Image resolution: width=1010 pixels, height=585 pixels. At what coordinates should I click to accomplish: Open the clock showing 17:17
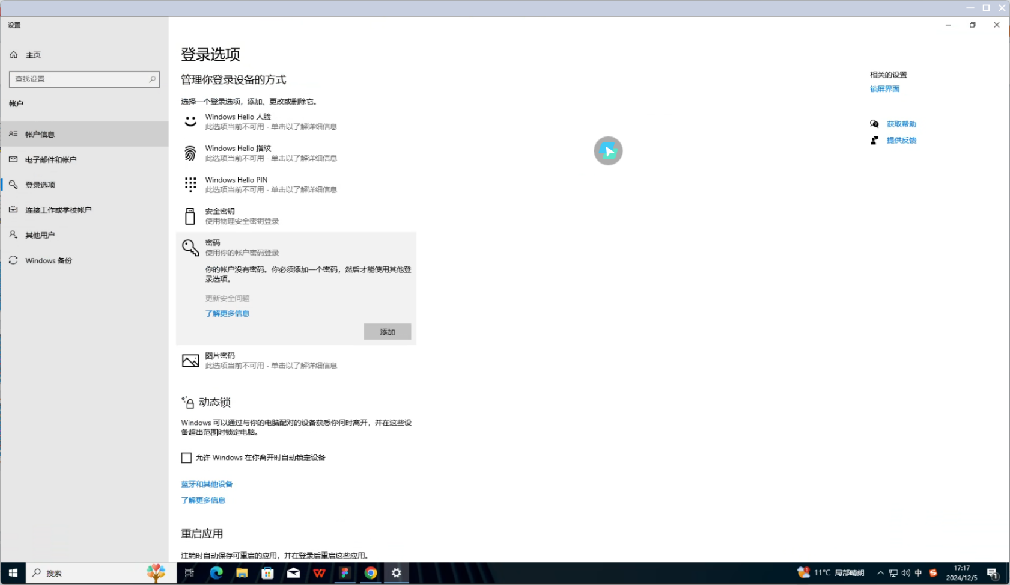[962, 573]
